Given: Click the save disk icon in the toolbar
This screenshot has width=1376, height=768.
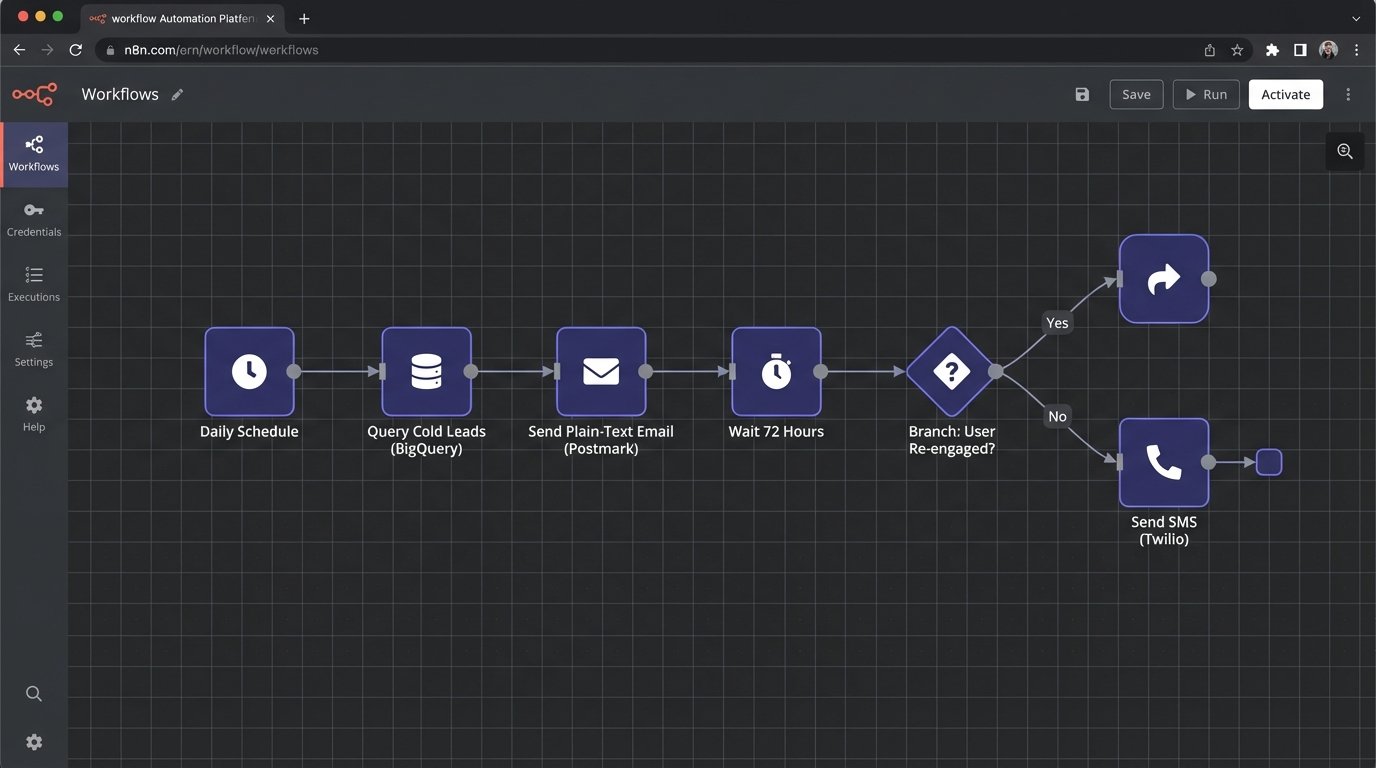Looking at the screenshot, I should (x=1081, y=93).
